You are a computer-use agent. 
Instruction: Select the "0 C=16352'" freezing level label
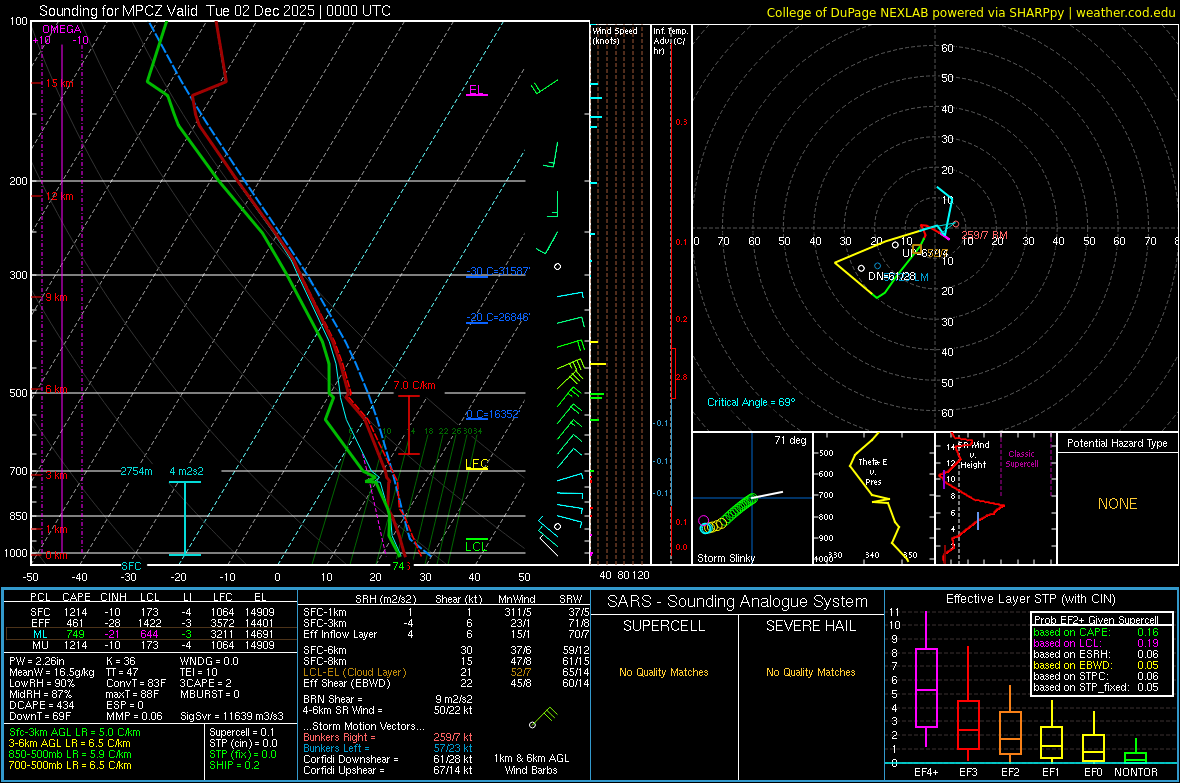click(x=493, y=414)
